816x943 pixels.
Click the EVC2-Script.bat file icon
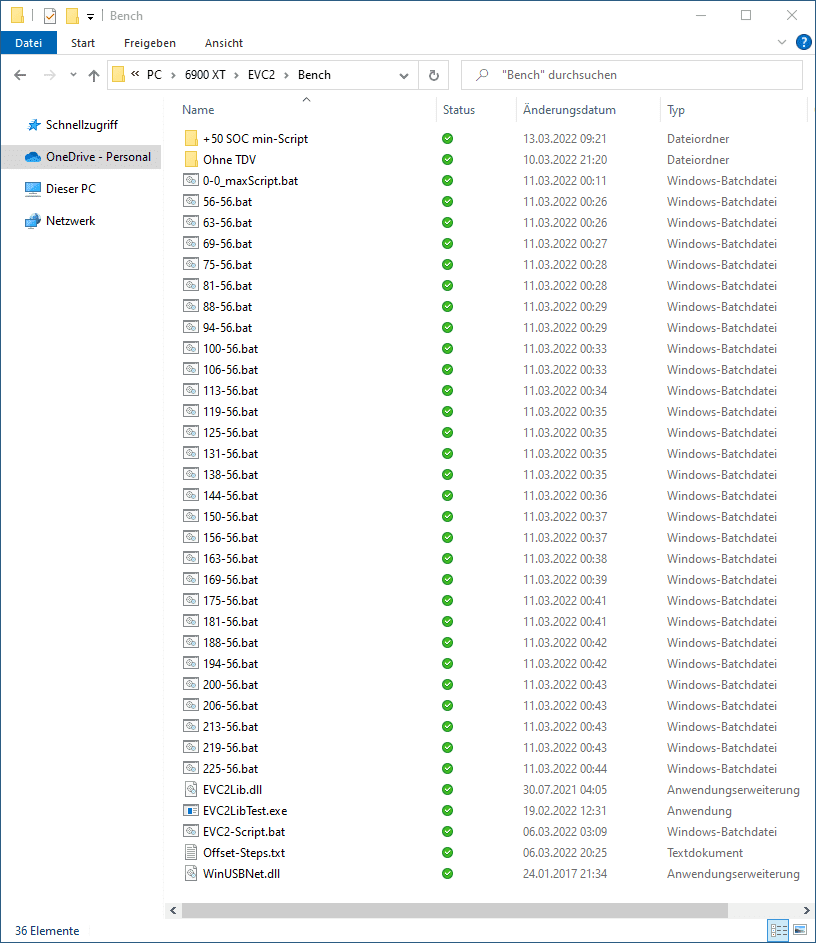coord(191,831)
